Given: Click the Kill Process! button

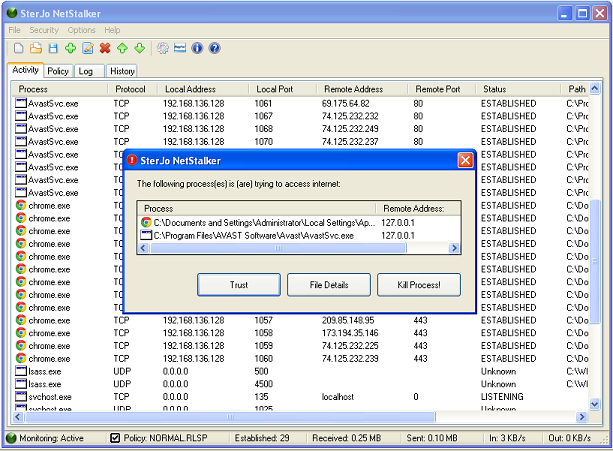Looking at the screenshot, I should (419, 285).
